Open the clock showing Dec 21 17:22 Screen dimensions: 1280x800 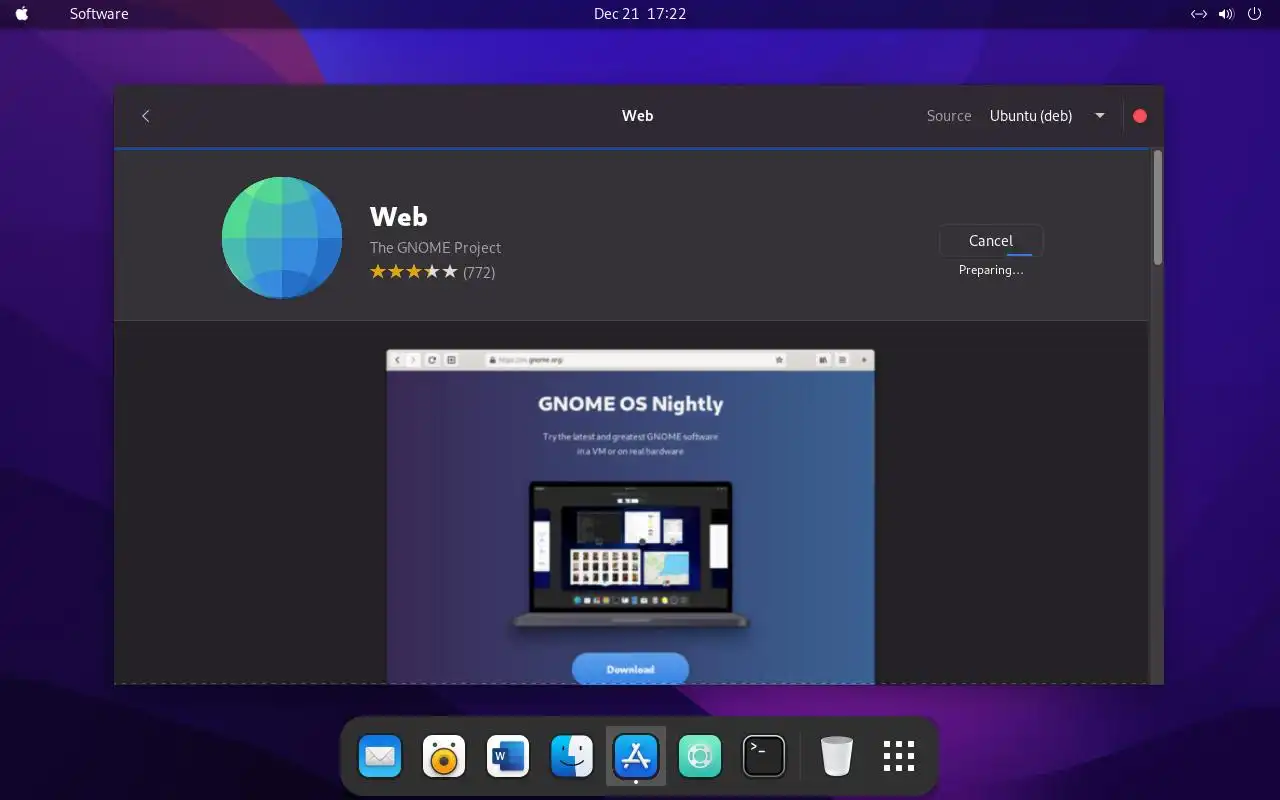640,14
